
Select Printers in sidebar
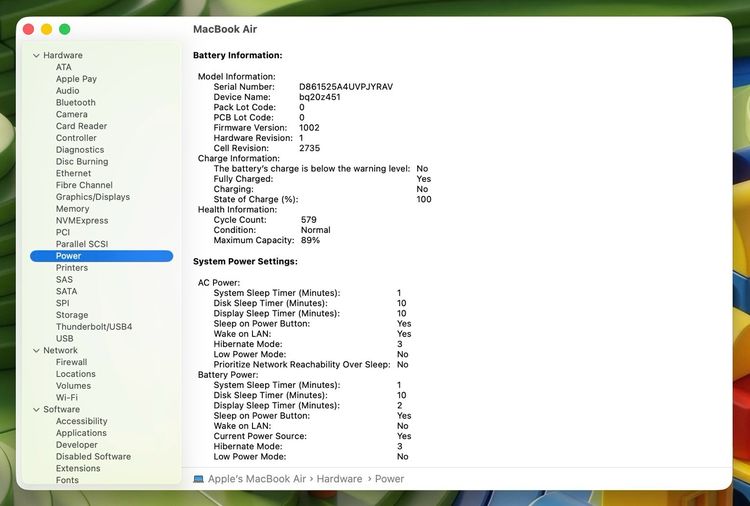point(72,267)
